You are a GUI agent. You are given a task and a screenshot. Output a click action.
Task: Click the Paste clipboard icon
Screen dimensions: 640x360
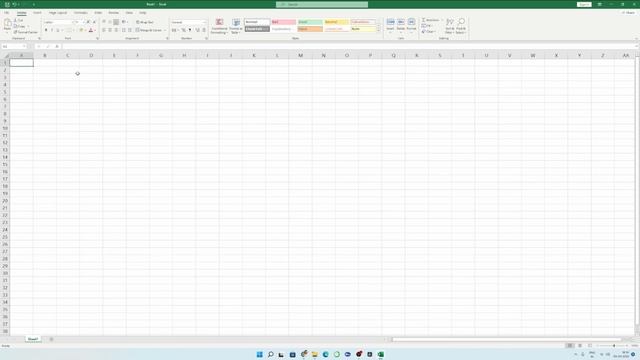tap(7, 23)
